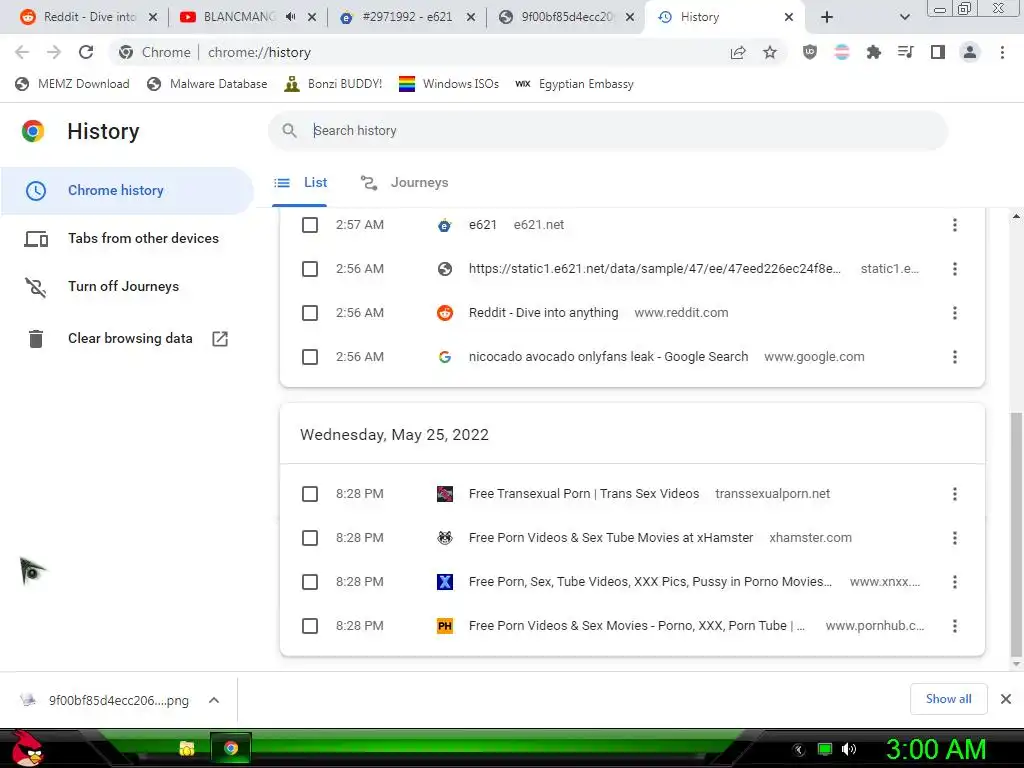Click the green monitor tray icon
1024x768 pixels.
pyautogui.click(x=825, y=749)
